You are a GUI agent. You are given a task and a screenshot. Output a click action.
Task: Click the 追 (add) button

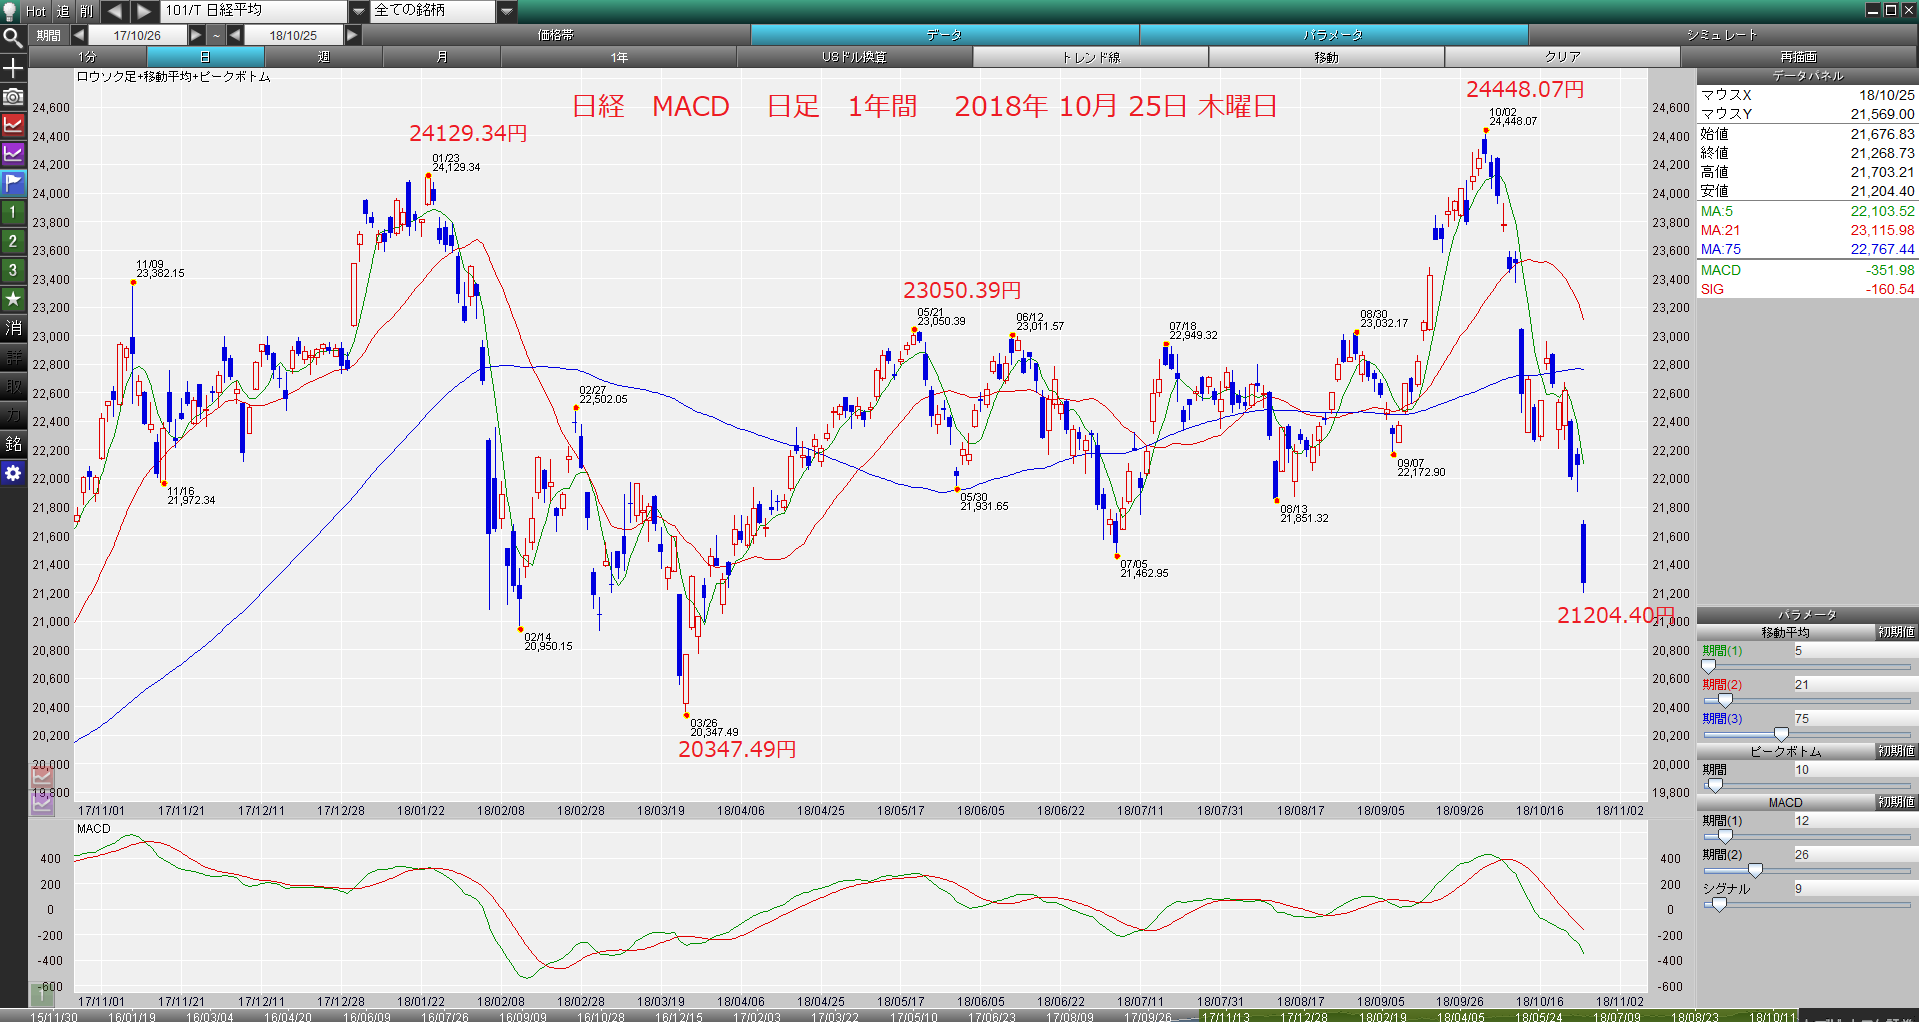[x=63, y=11]
